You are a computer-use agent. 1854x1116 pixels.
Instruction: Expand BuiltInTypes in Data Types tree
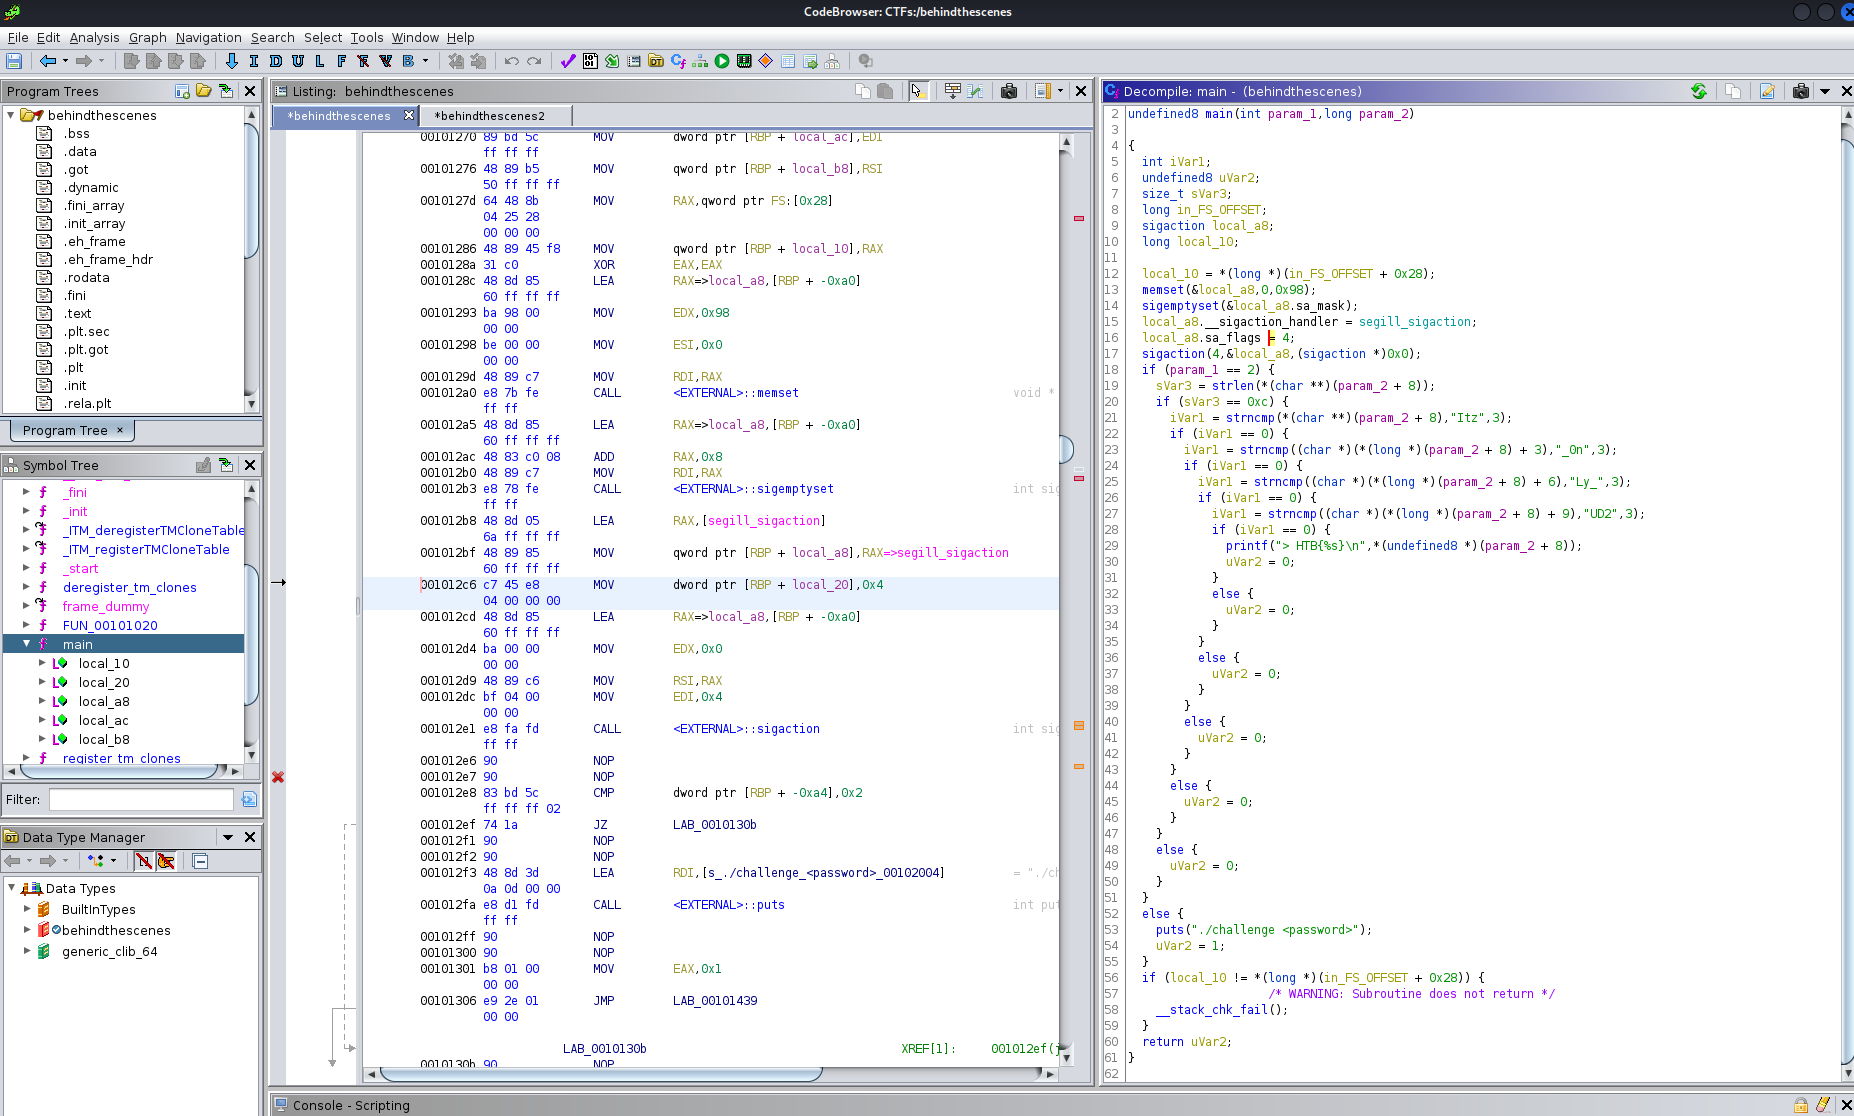[27, 909]
